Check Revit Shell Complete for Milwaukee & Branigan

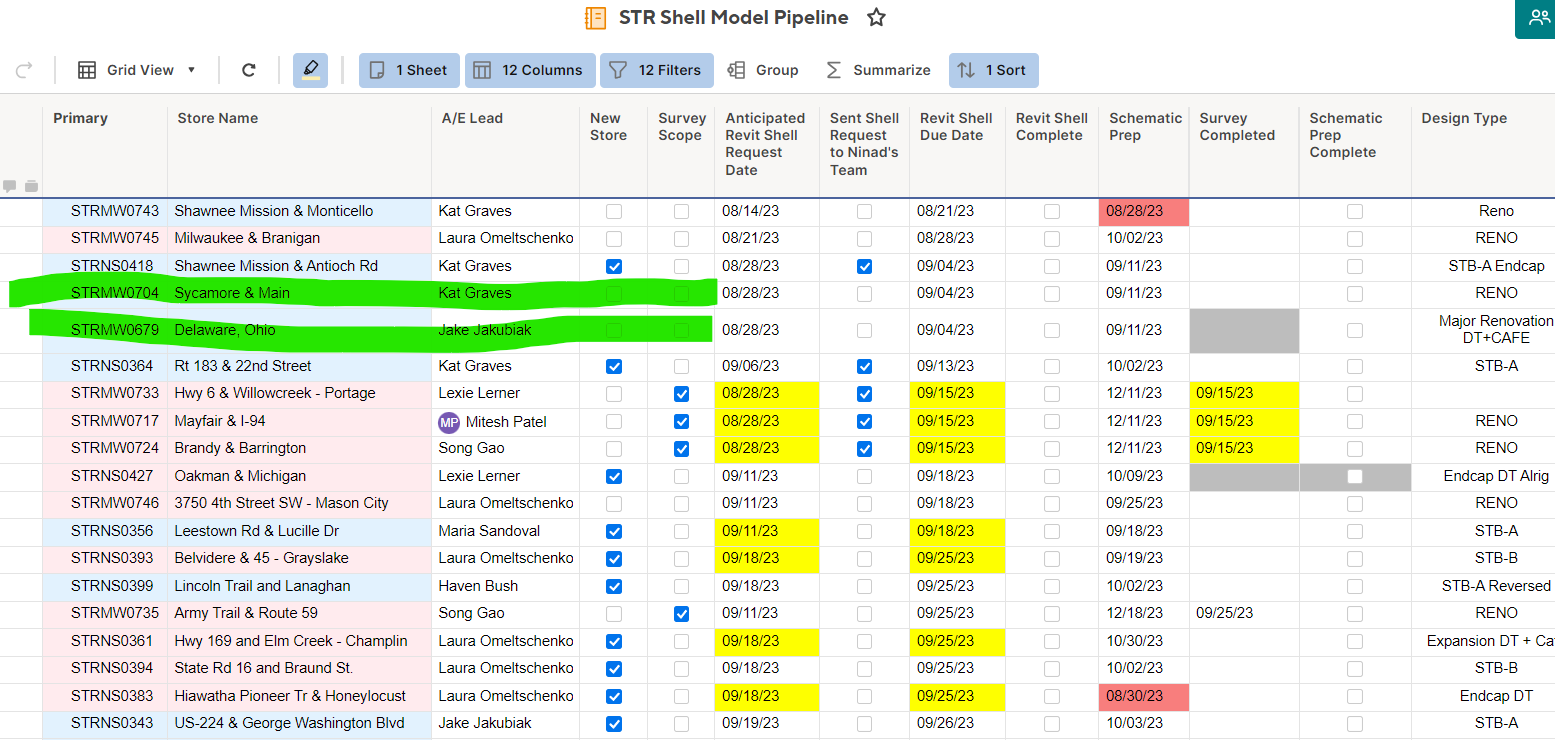1051,239
